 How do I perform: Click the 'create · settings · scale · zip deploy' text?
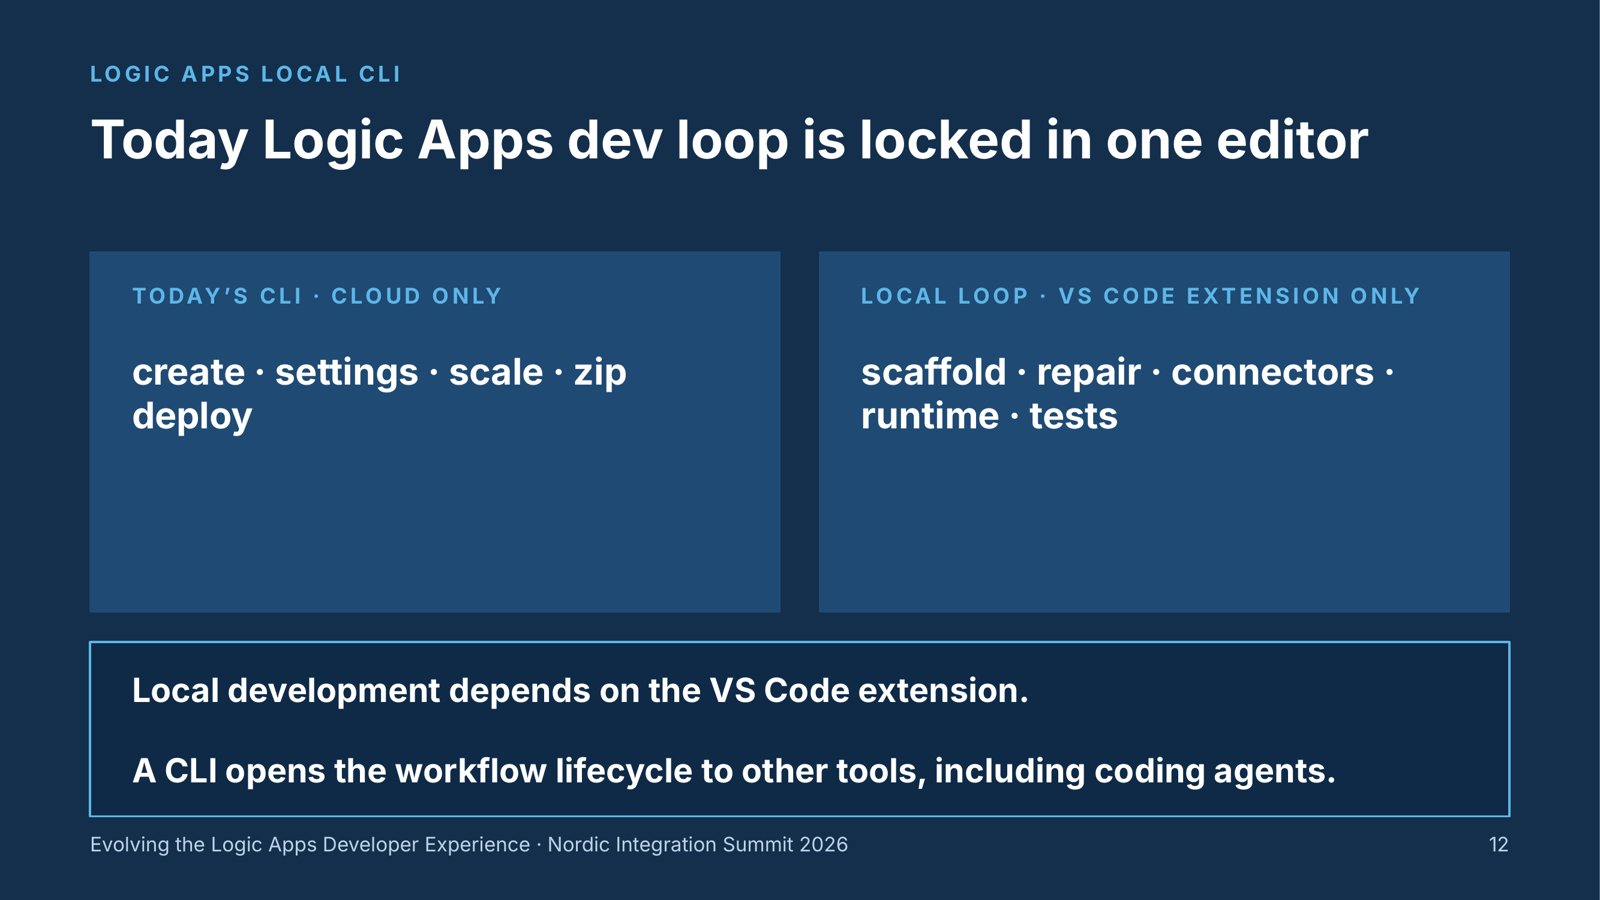point(379,394)
